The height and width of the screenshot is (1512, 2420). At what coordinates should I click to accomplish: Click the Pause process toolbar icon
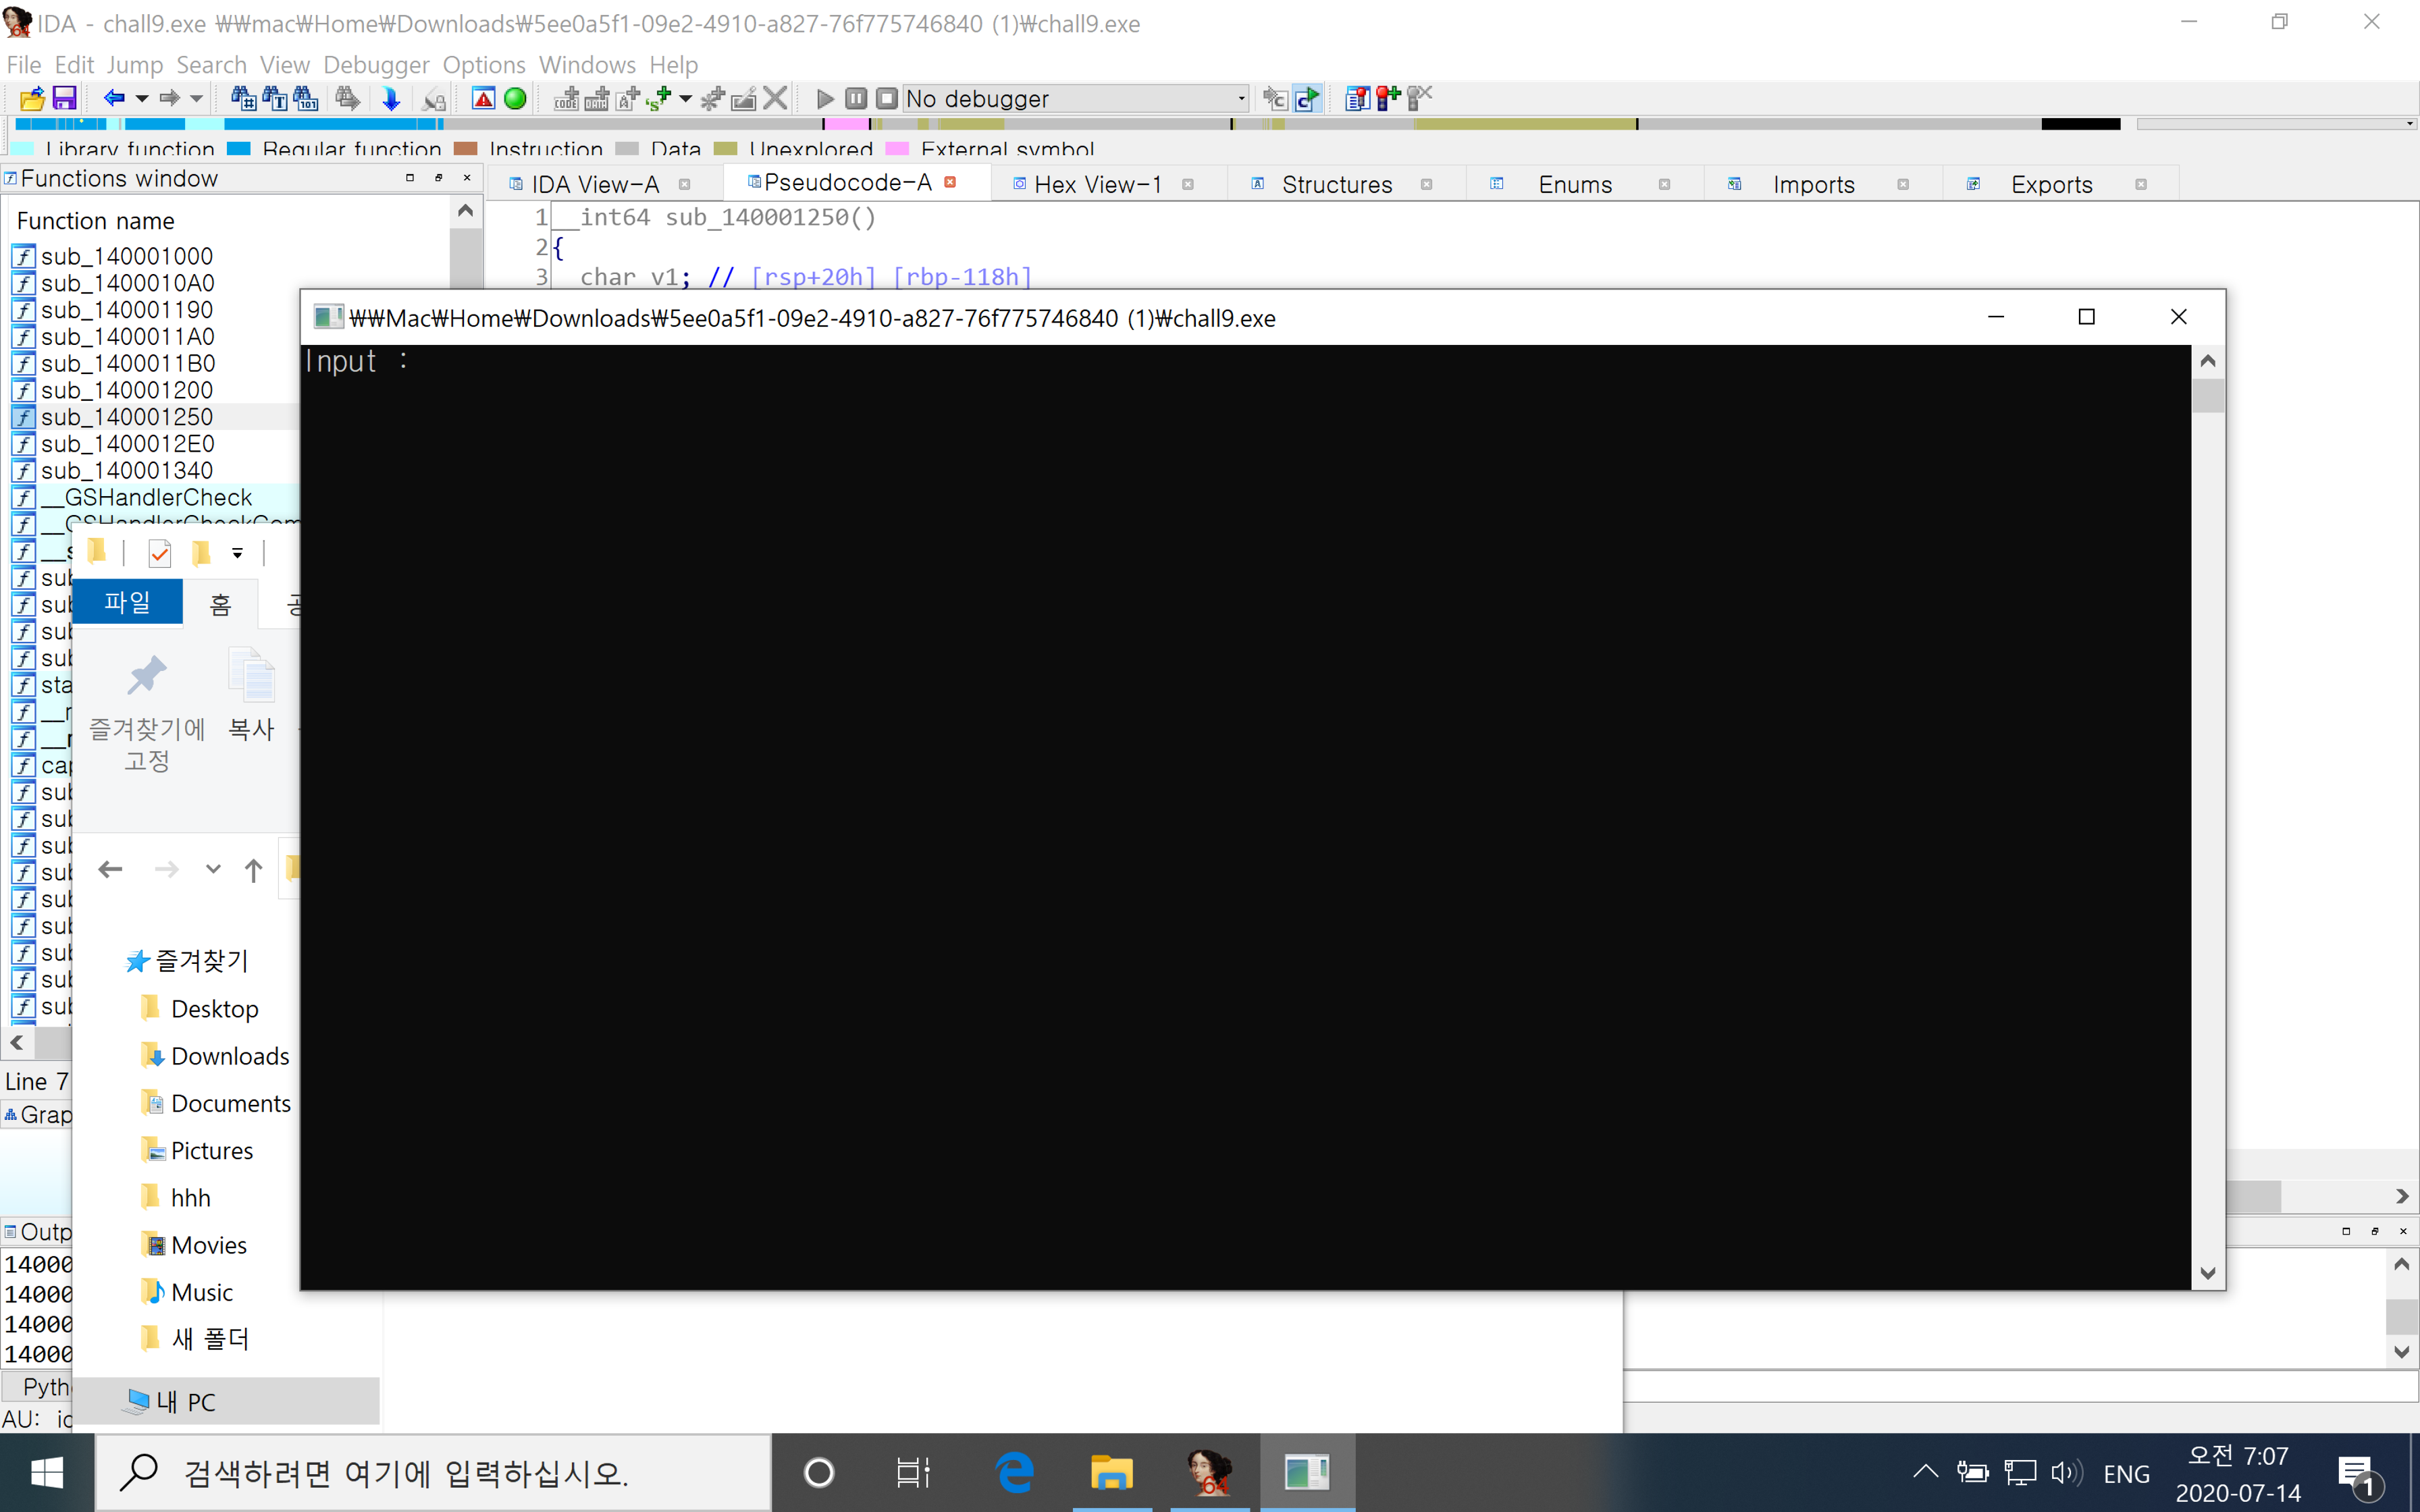click(x=856, y=98)
